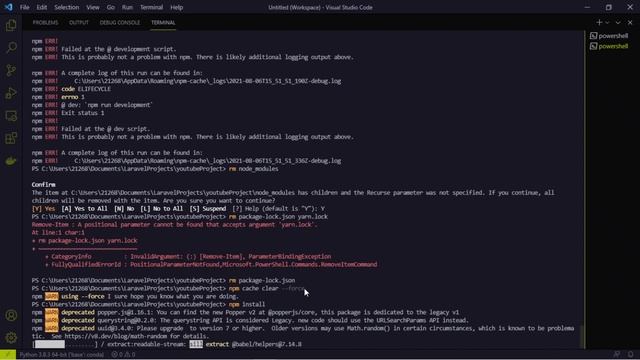This screenshot has height=360, width=640.
Task: Select the second highlighted powershell terminal
Action: tap(609, 46)
